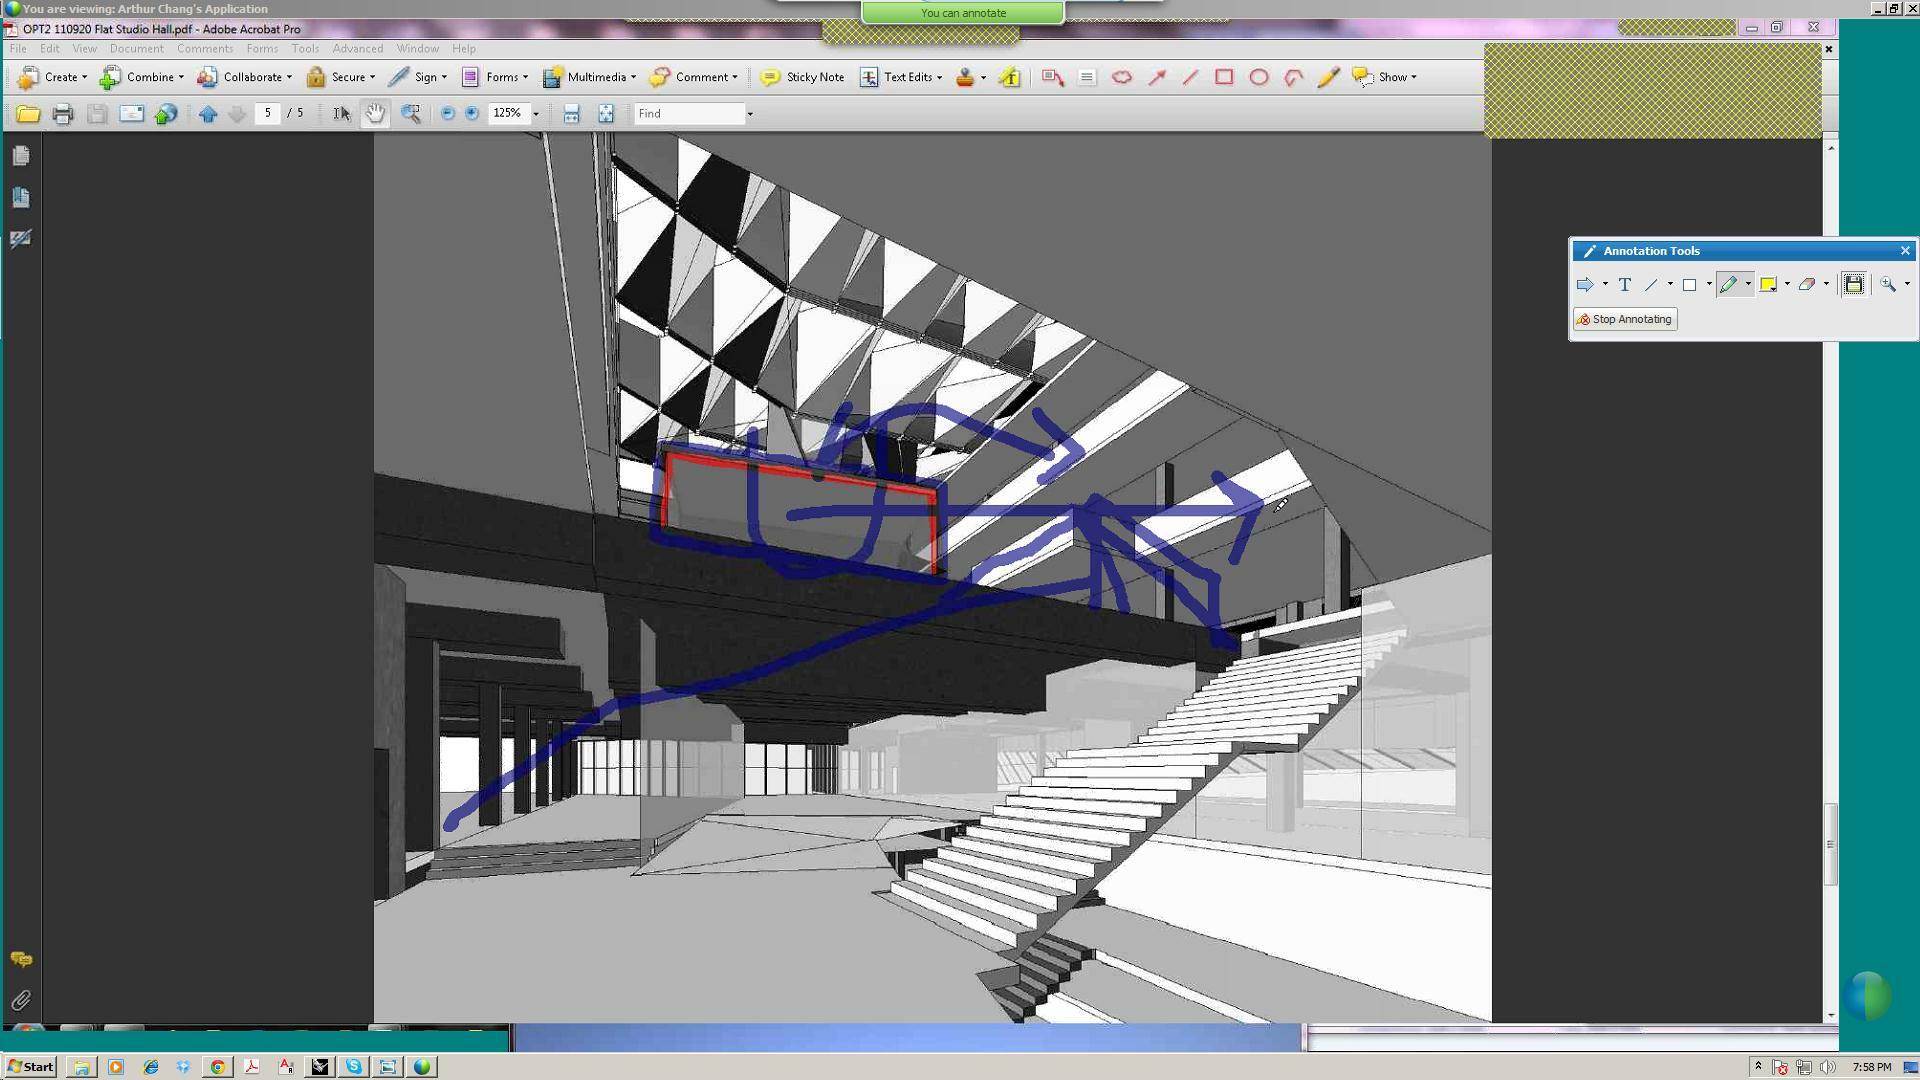Viewport: 1920px width, 1080px height.
Task: Expand the Combine dropdown
Action: 181,78
